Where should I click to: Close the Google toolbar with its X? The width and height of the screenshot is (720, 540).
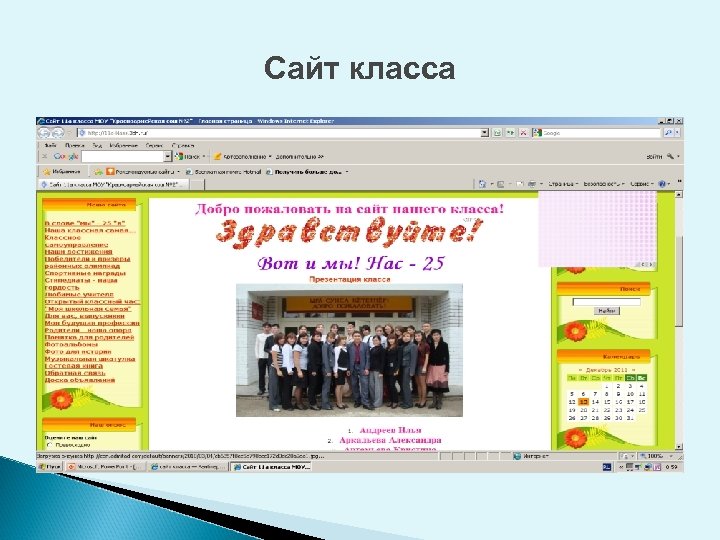tap(45, 157)
